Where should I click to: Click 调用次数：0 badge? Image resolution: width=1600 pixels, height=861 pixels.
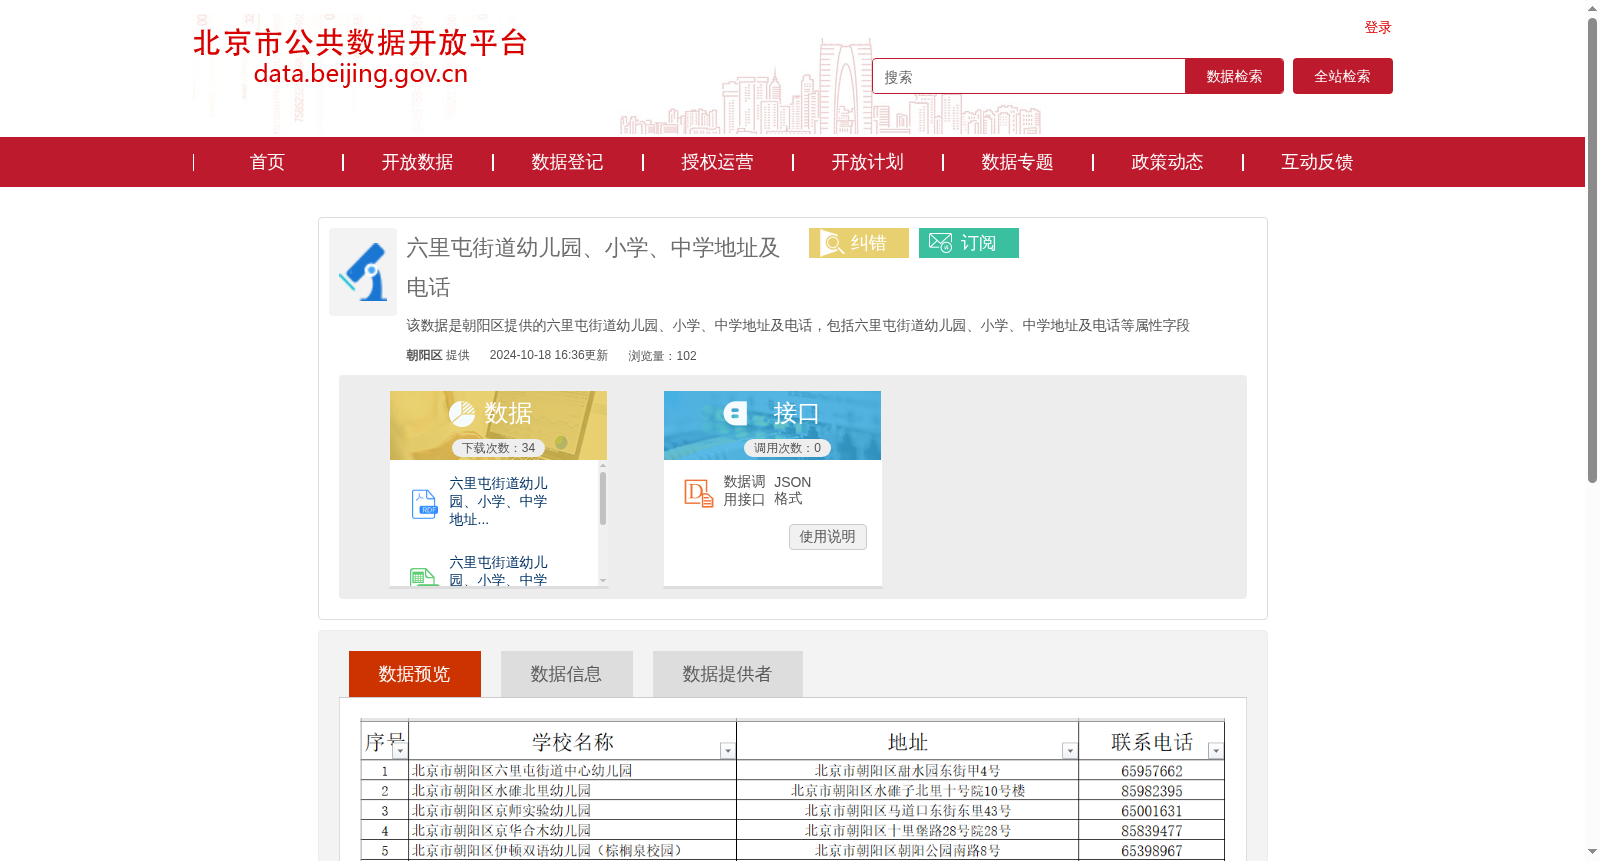click(x=787, y=448)
